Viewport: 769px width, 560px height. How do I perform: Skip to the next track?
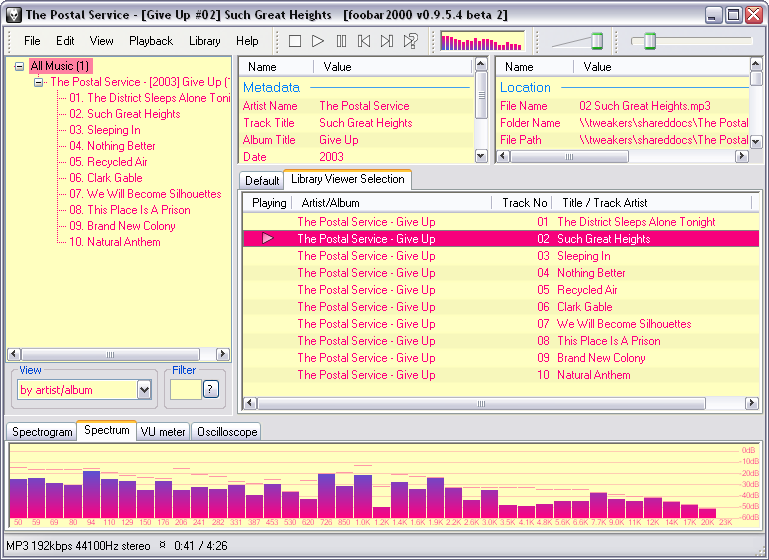pos(387,41)
